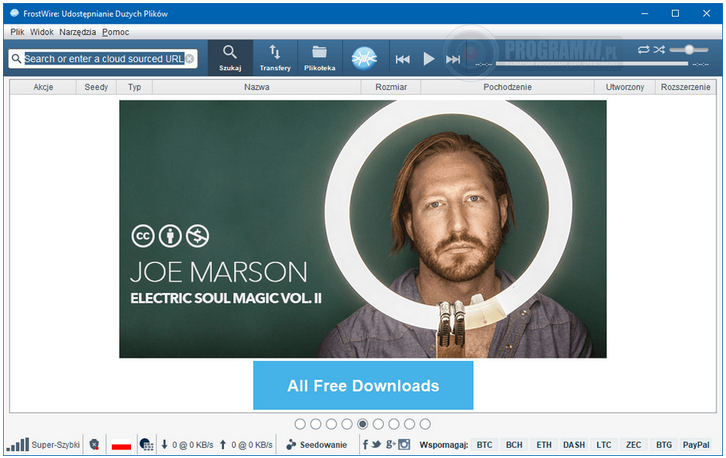Select the eighth carousel dot
The image size is (726, 458).
pos(409,424)
